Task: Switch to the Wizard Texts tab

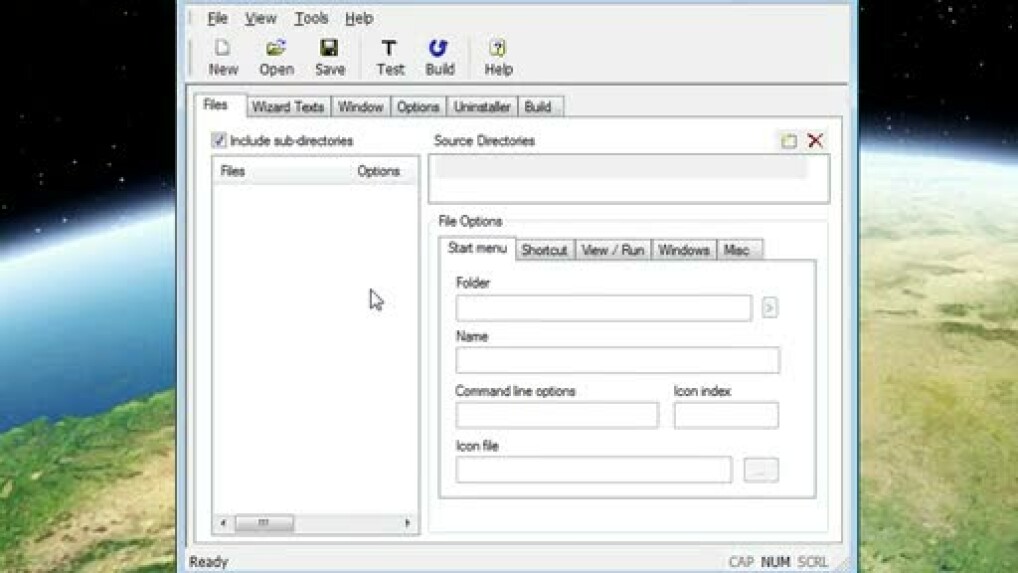Action: click(287, 107)
